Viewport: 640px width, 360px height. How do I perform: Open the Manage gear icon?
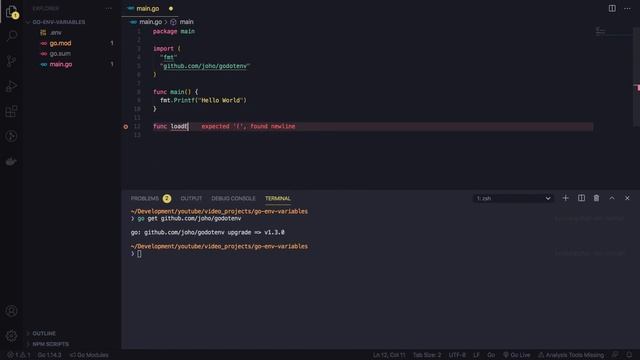coord(11,336)
